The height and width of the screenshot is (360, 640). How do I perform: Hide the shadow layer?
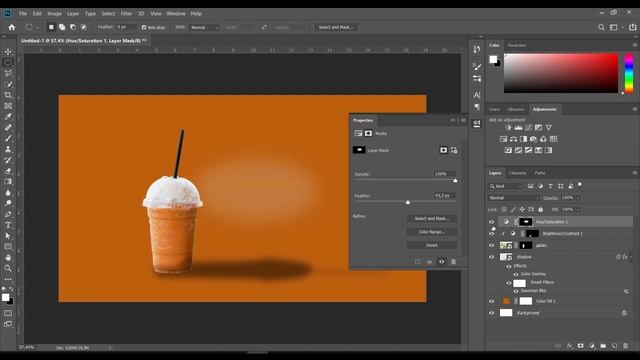491,257
